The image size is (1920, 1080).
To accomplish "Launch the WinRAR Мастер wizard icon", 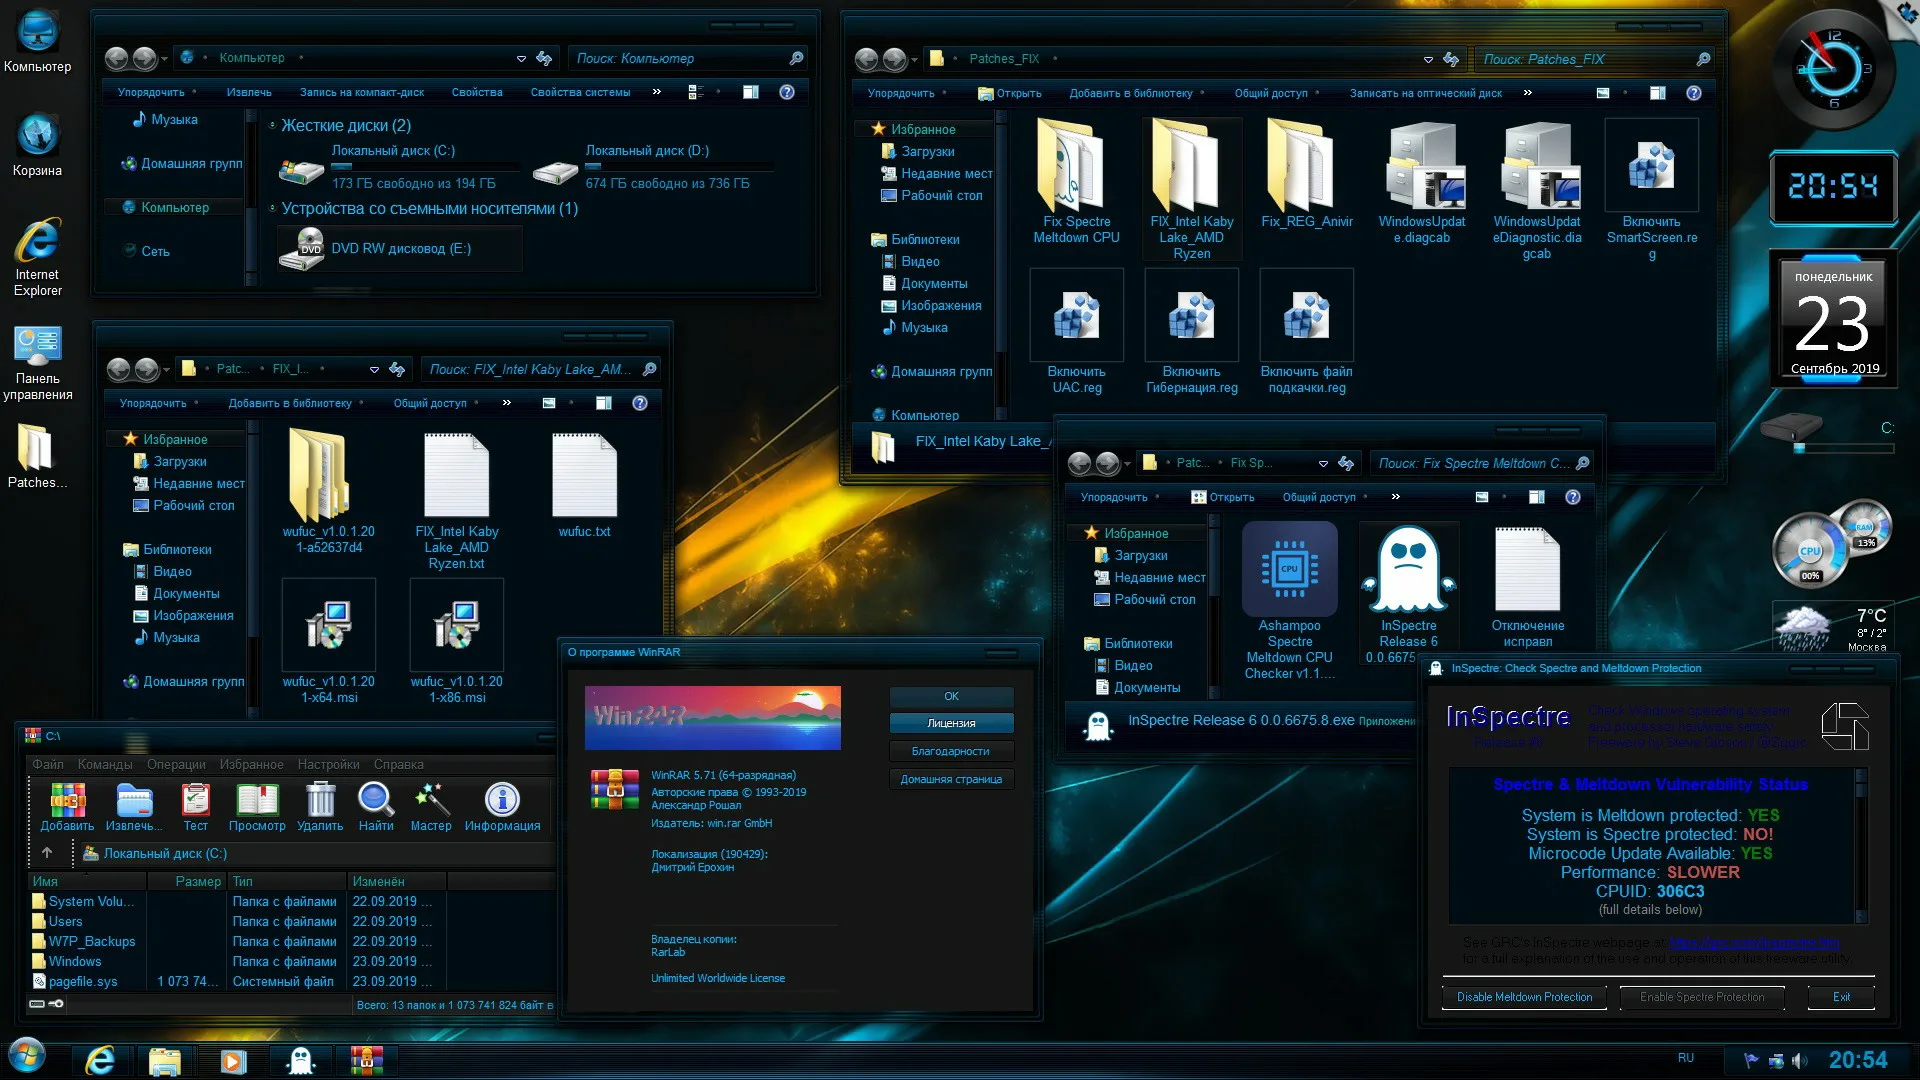I will tap(431, 806).
